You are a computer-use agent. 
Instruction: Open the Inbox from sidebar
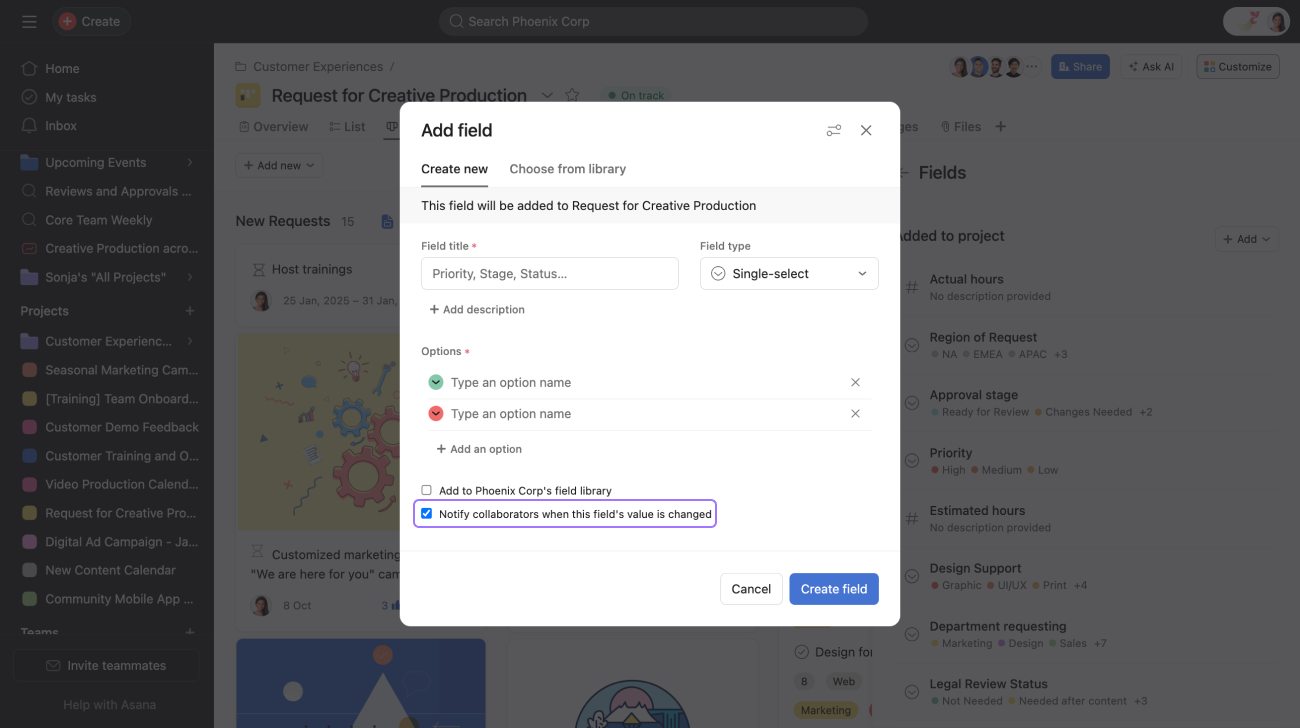coord(61,125)
